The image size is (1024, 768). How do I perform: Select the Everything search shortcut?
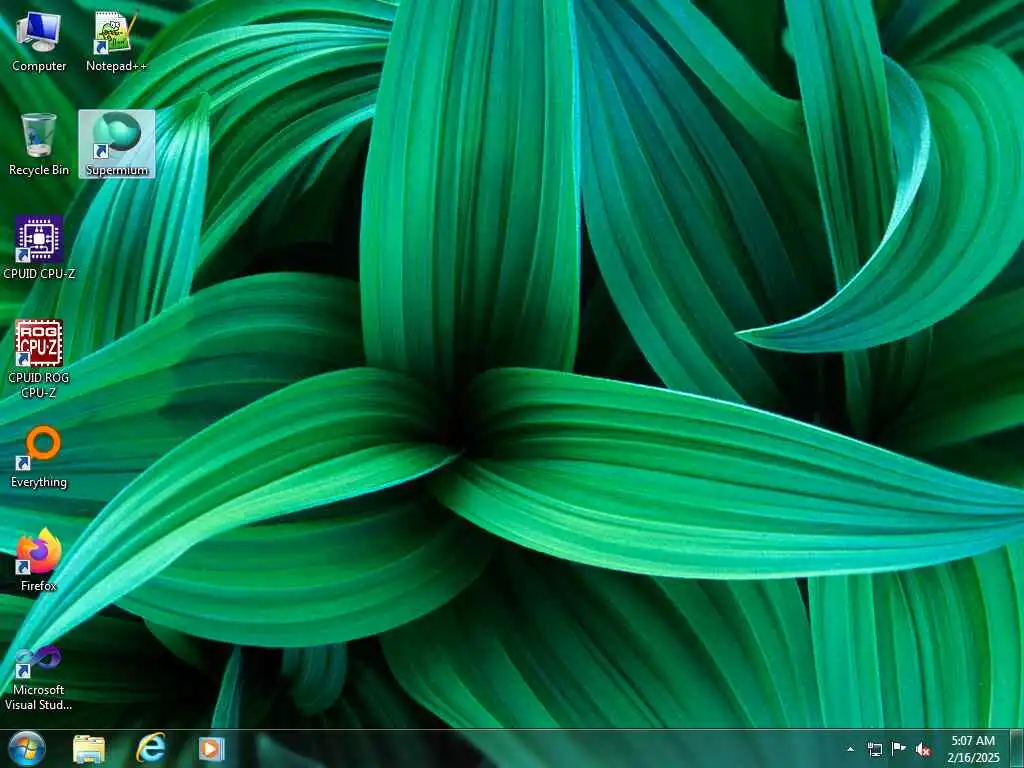[39, 457]
